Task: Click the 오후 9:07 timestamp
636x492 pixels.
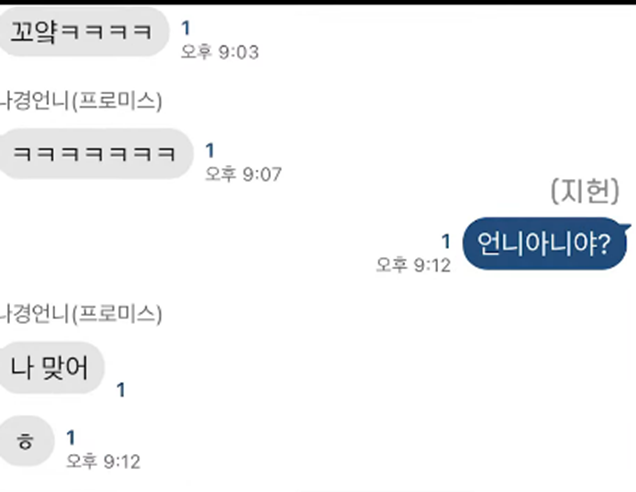Action: tap(243, 174)
